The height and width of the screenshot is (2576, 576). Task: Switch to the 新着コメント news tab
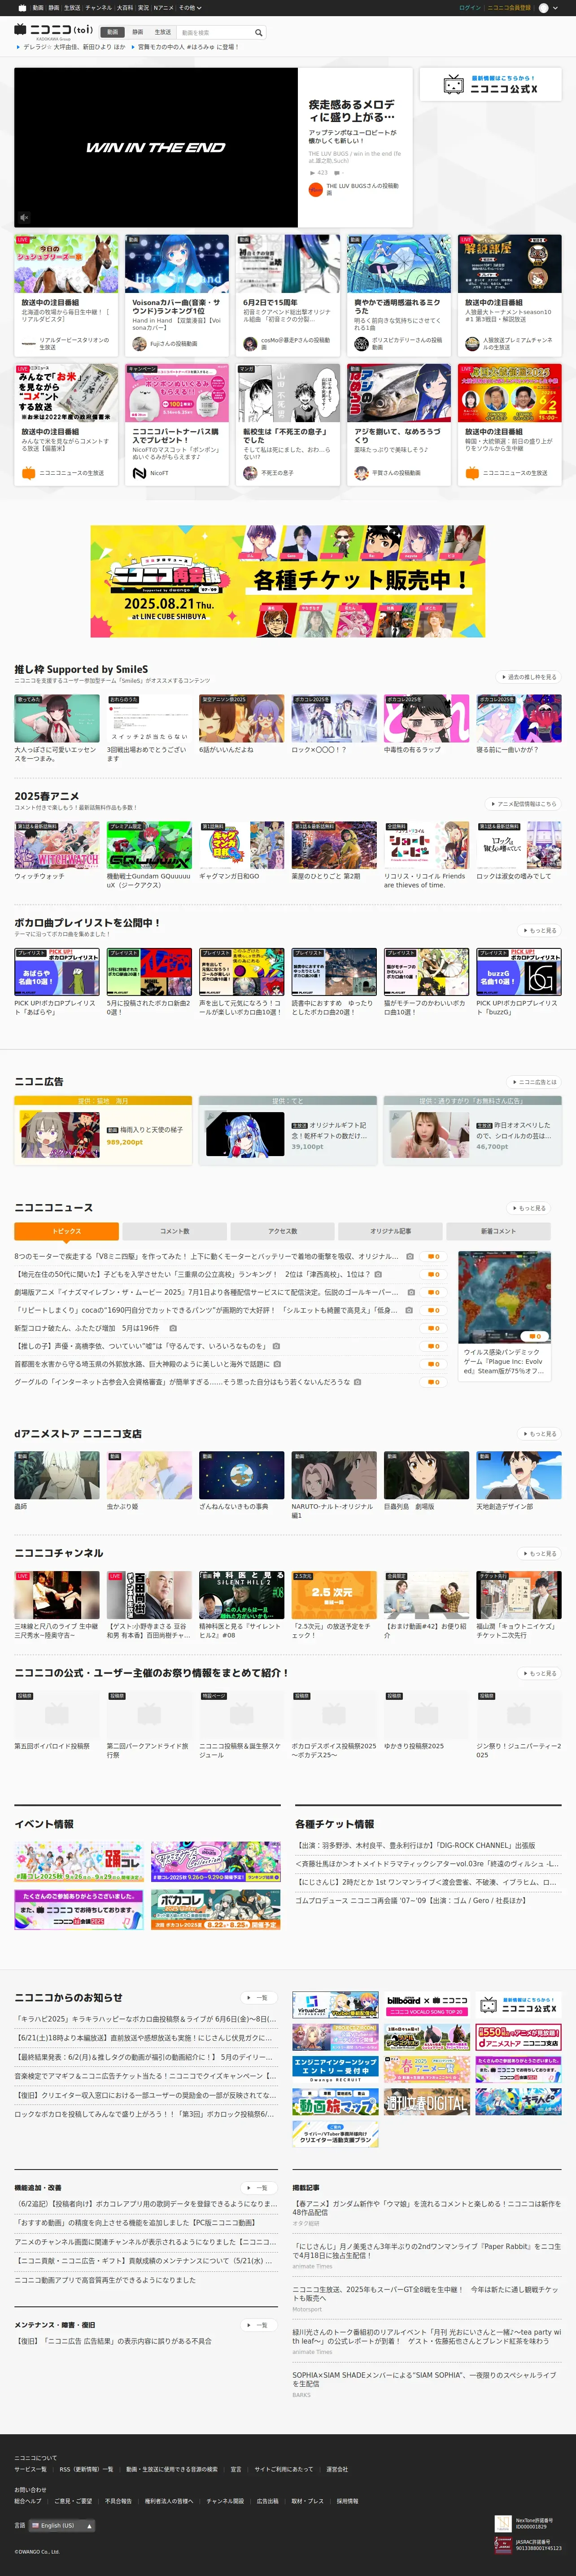pos(499,1231)
